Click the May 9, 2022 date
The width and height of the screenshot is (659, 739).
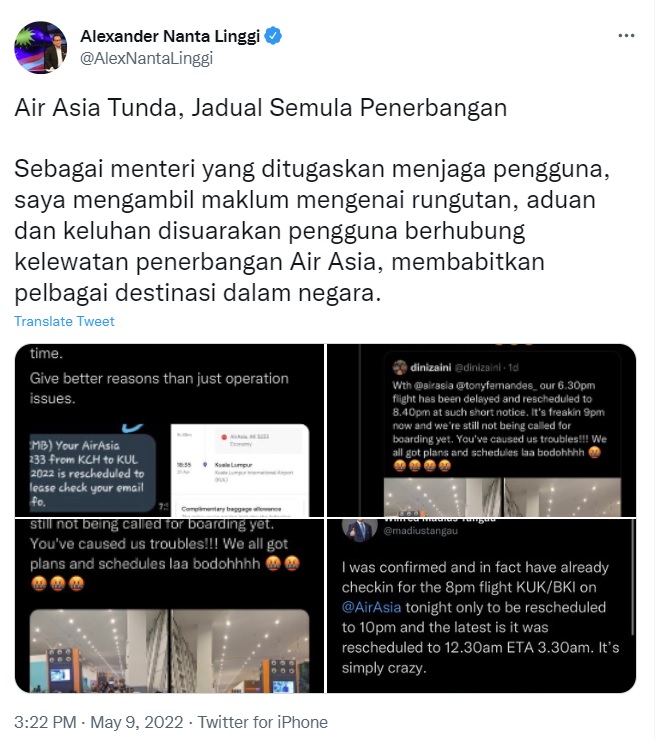[x=137, y=722]
